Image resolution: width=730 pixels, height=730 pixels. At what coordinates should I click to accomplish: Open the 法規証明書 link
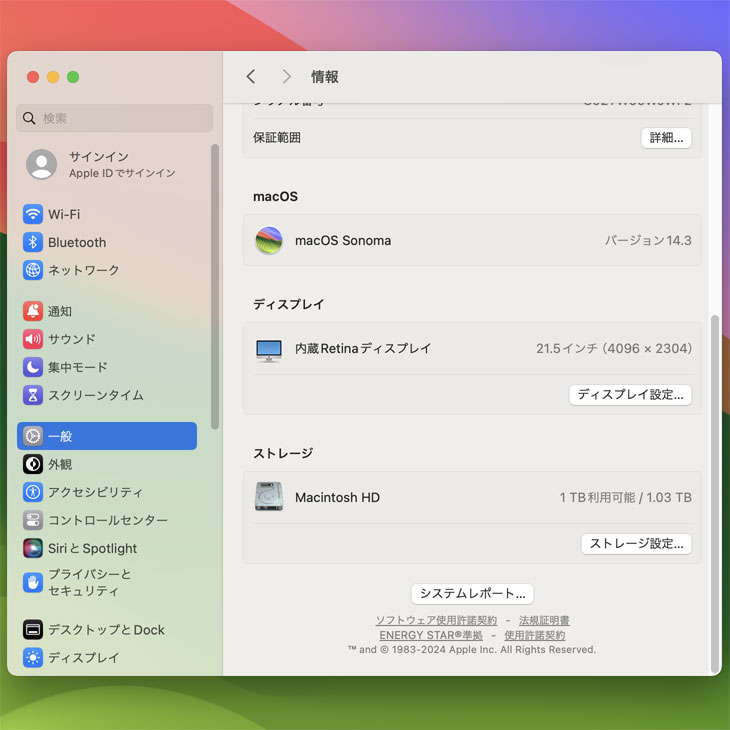coord(544,621)
